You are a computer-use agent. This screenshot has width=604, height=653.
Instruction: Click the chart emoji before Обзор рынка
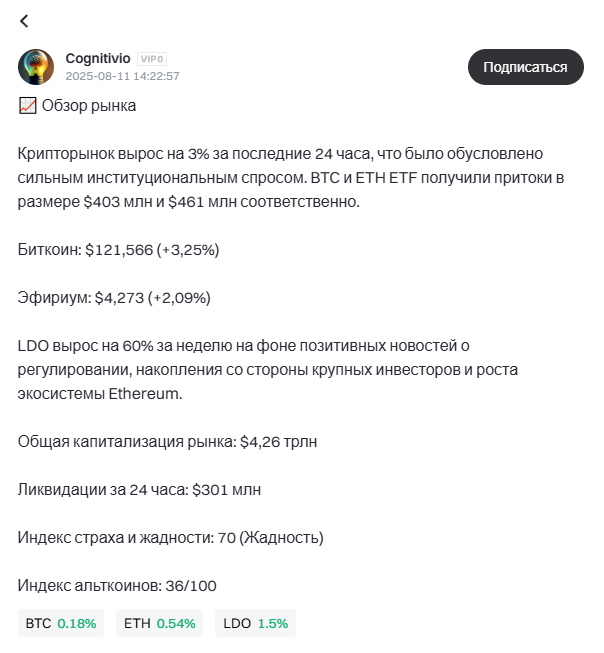(x=27, y=105)
